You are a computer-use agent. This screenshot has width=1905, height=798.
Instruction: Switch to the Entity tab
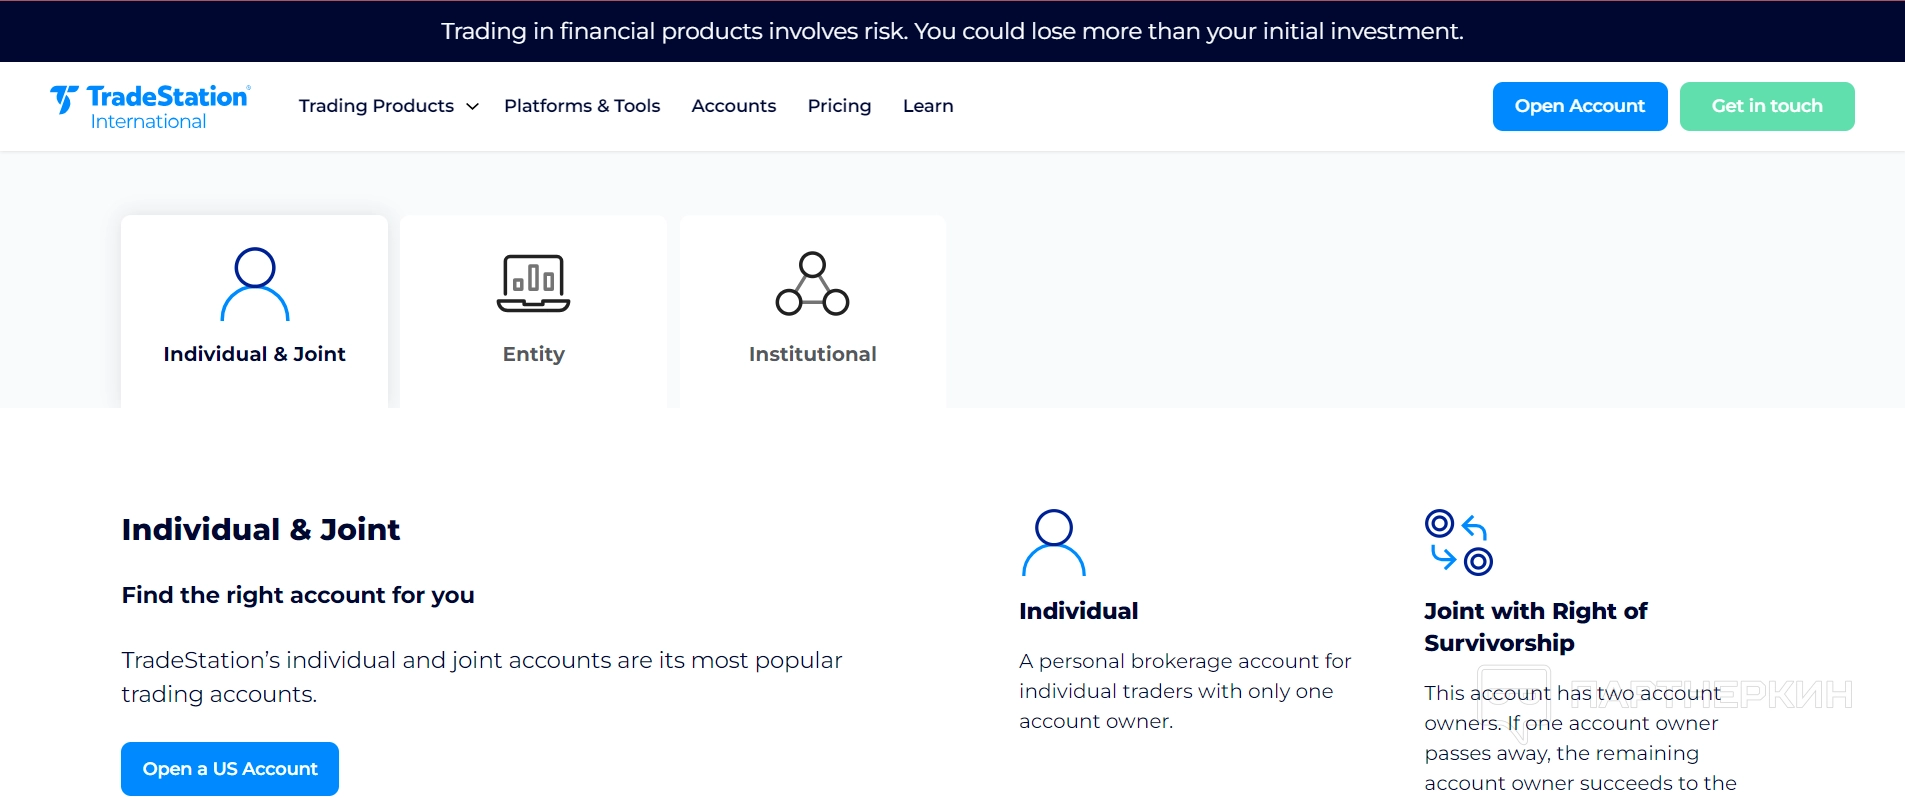pos(533,311)
